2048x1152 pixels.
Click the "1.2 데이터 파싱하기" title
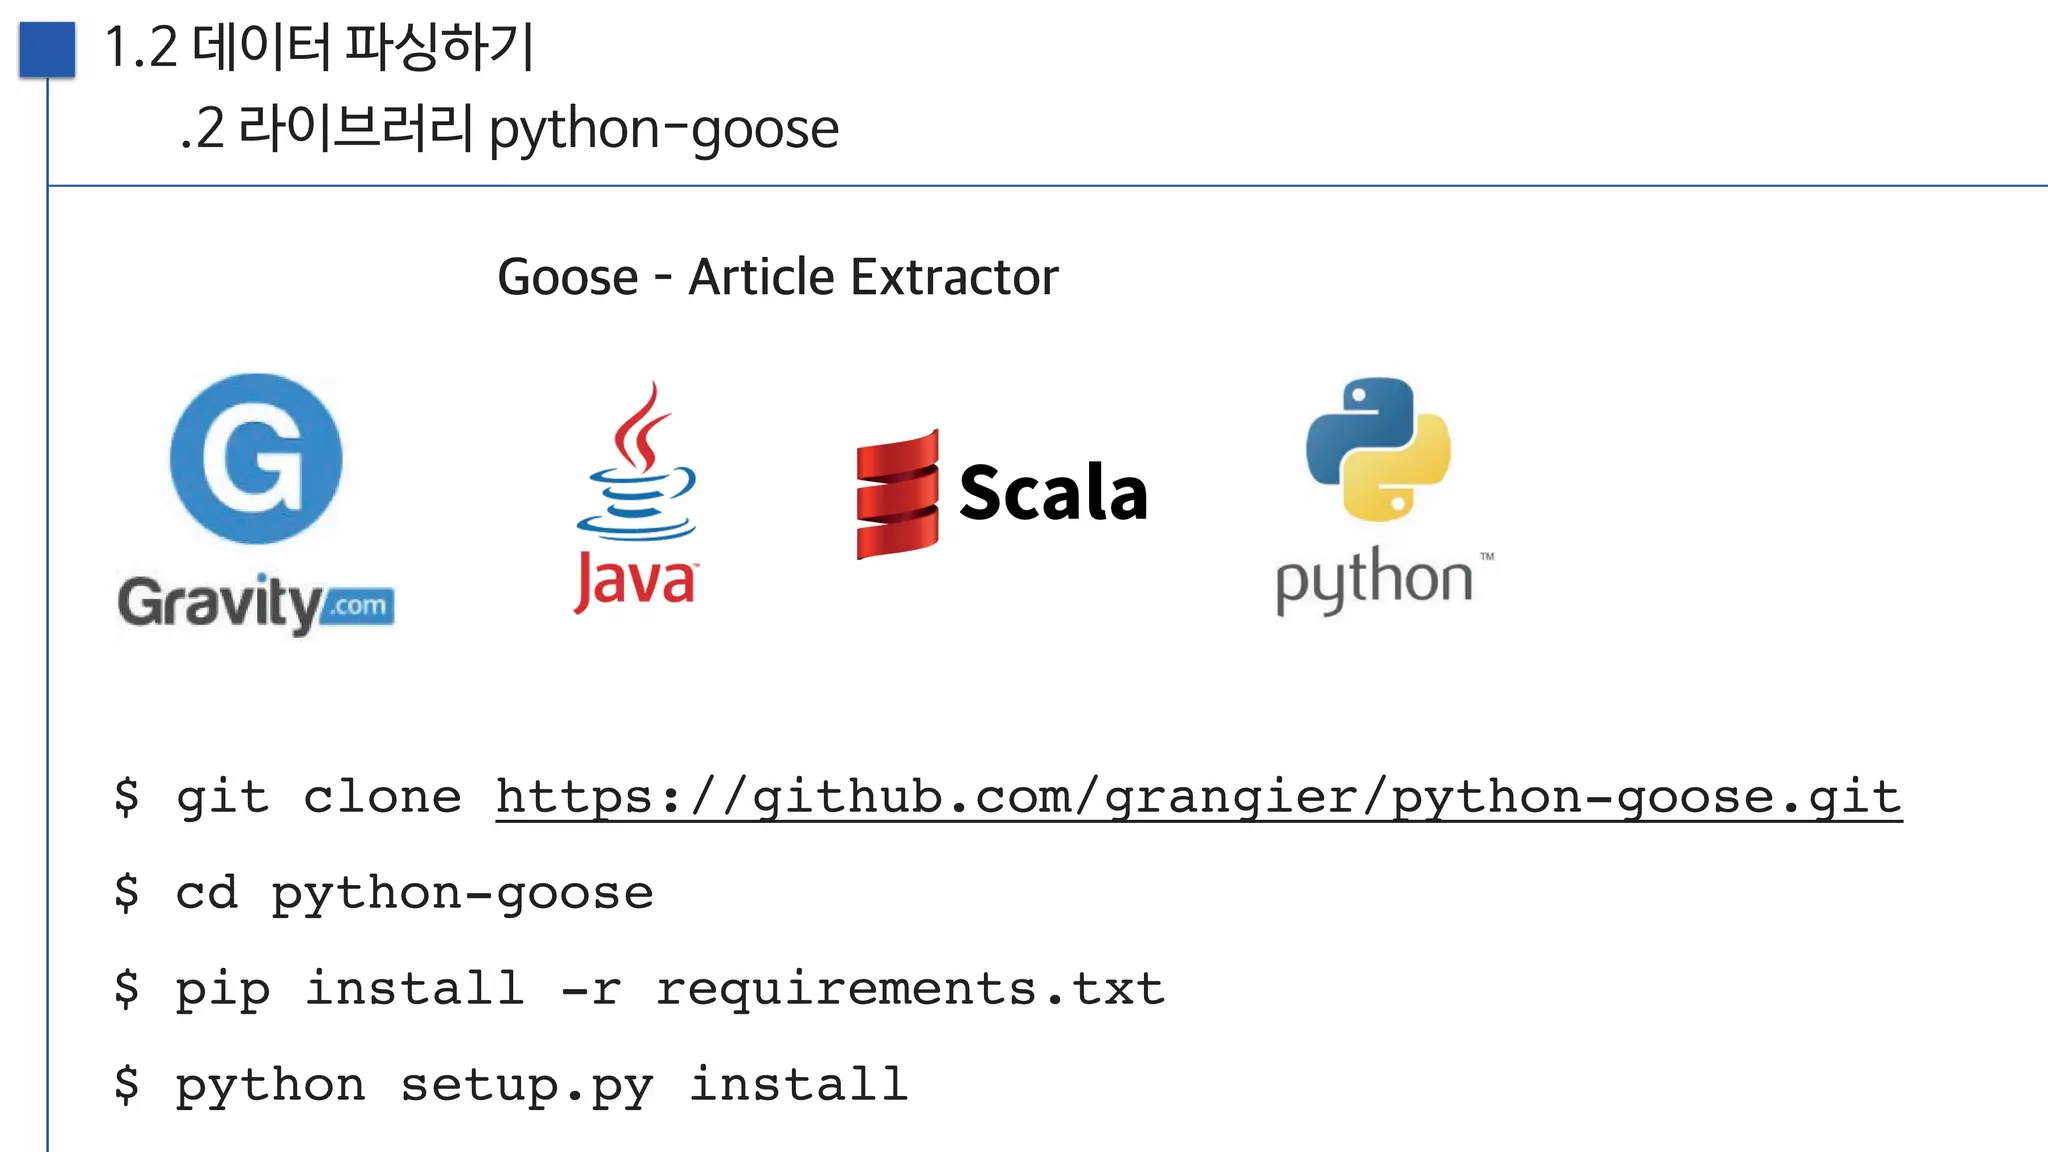pyautogui.click(x=319, y=47)
